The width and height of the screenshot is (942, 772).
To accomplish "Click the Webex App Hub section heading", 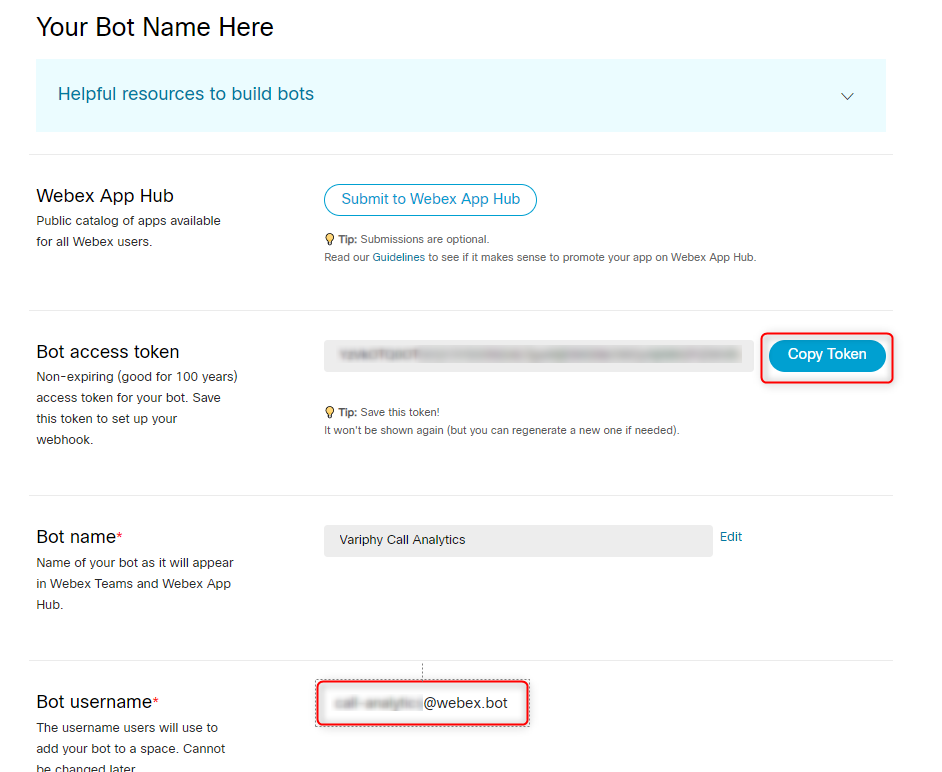I will click(x=105, y=196).
